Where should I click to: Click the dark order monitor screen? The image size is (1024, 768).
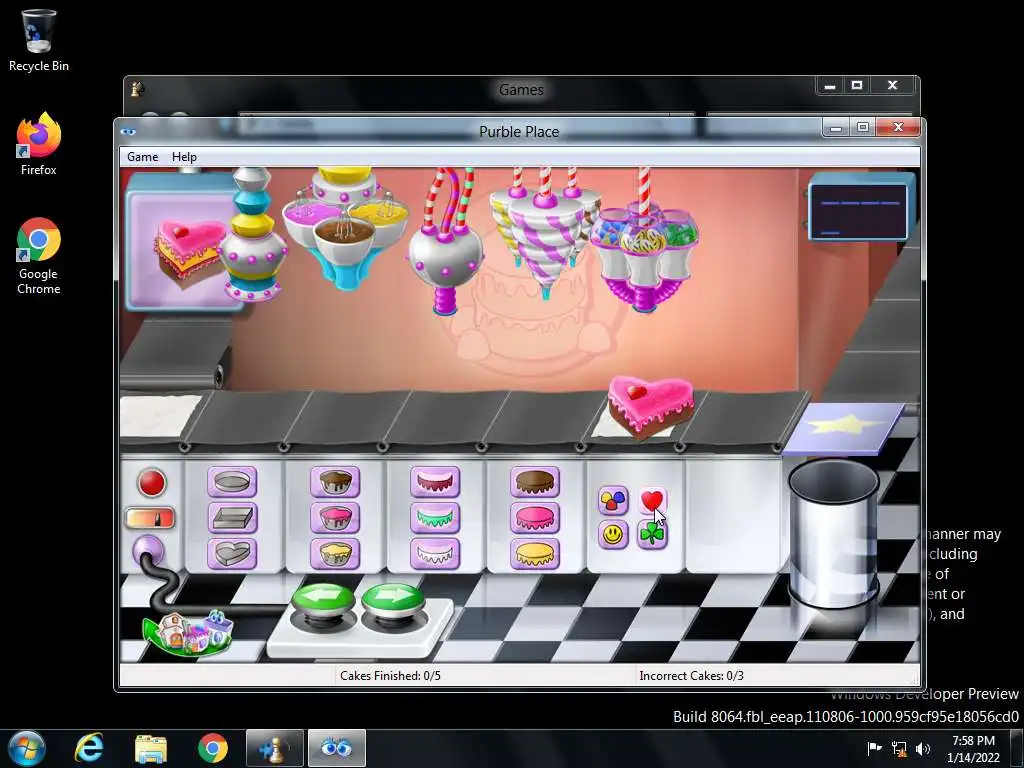tap(860, 212)
